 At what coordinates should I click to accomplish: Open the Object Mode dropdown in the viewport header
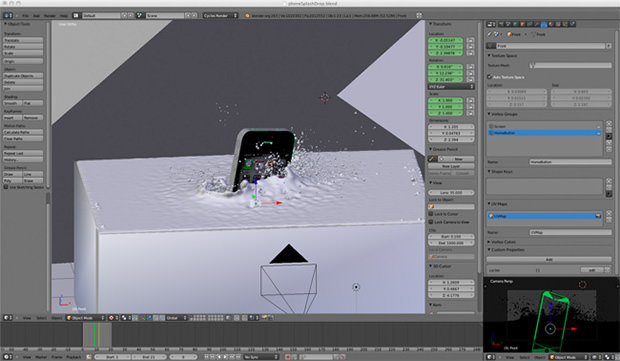coord(85,318)
